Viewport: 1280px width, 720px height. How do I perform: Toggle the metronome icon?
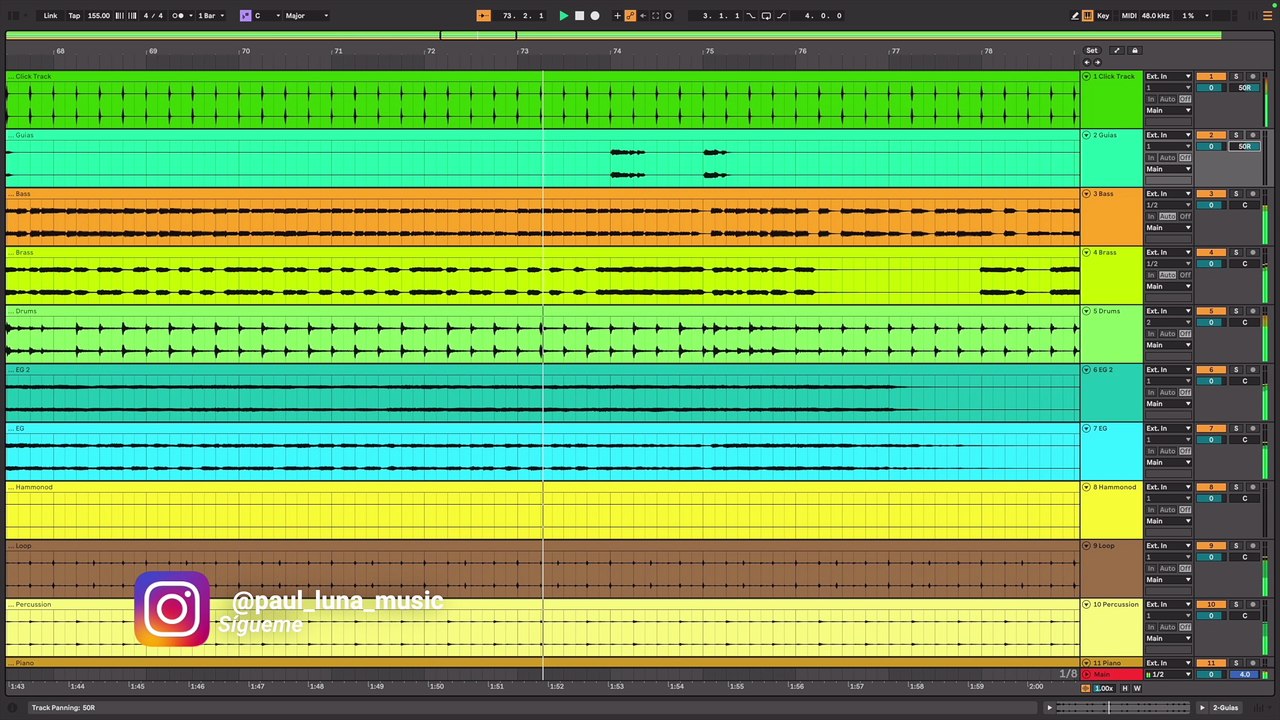(179, 15)
